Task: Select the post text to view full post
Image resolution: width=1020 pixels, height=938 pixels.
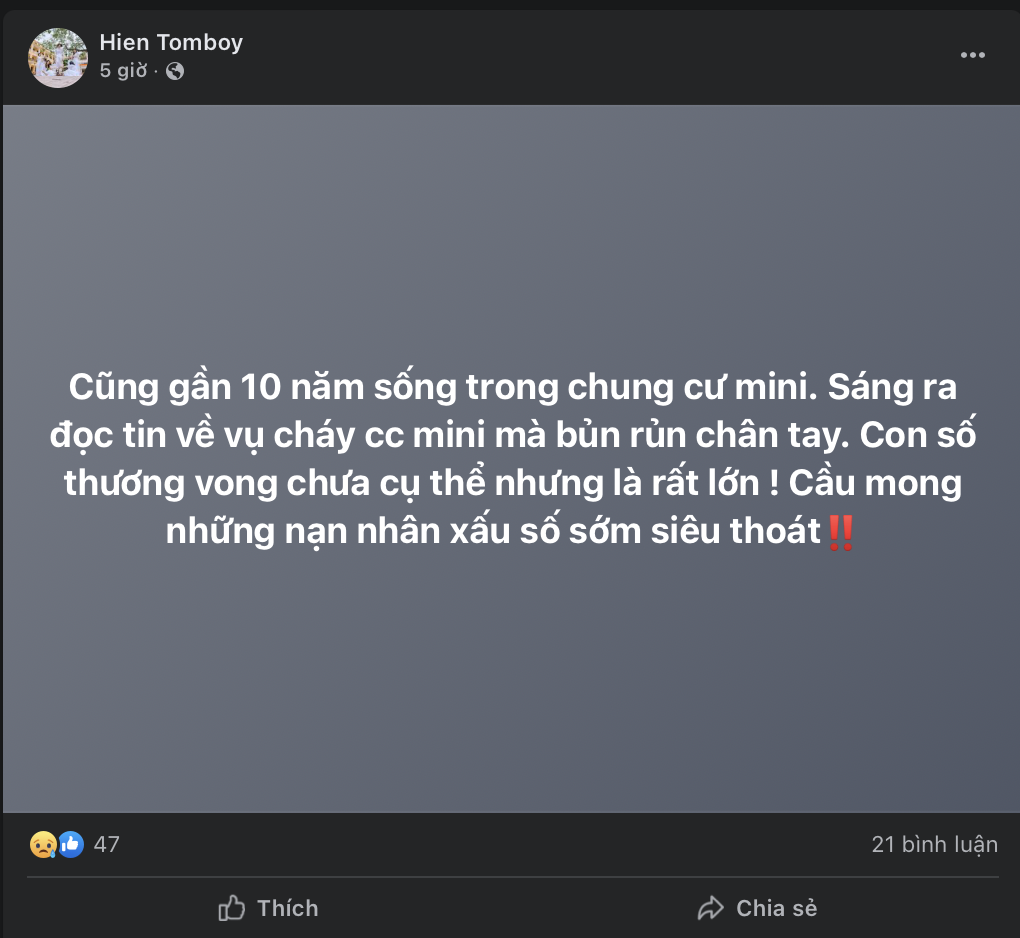Action: [x=510, y=458]
